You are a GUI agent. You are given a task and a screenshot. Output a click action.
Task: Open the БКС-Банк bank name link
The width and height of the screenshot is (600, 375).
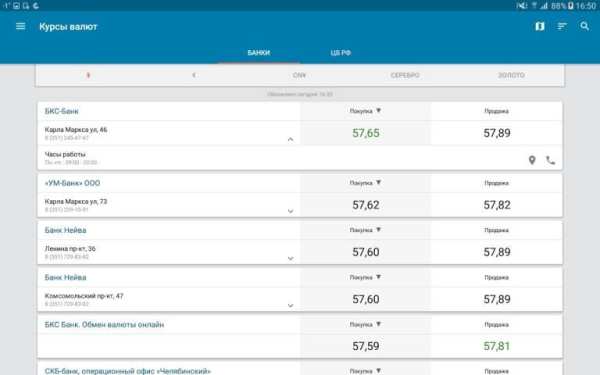[62, 111]
